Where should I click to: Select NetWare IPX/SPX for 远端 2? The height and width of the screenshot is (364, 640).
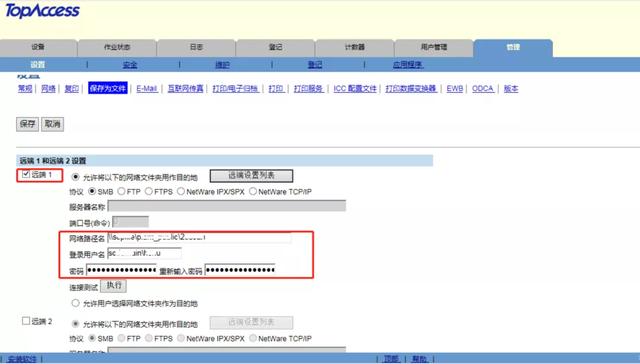[x=181, y=338]
